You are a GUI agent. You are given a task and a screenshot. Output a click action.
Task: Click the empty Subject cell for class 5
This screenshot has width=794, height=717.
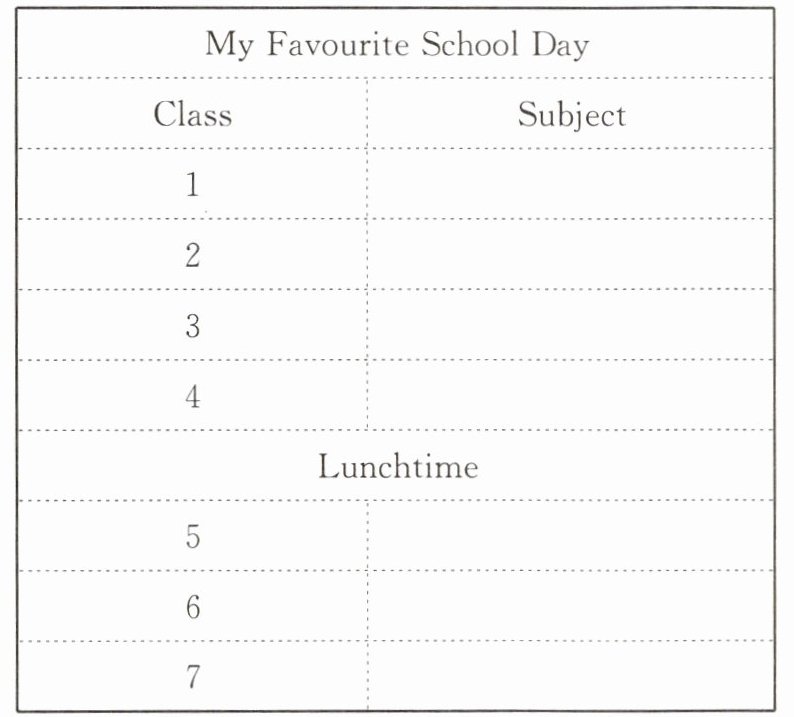(571, 537)
